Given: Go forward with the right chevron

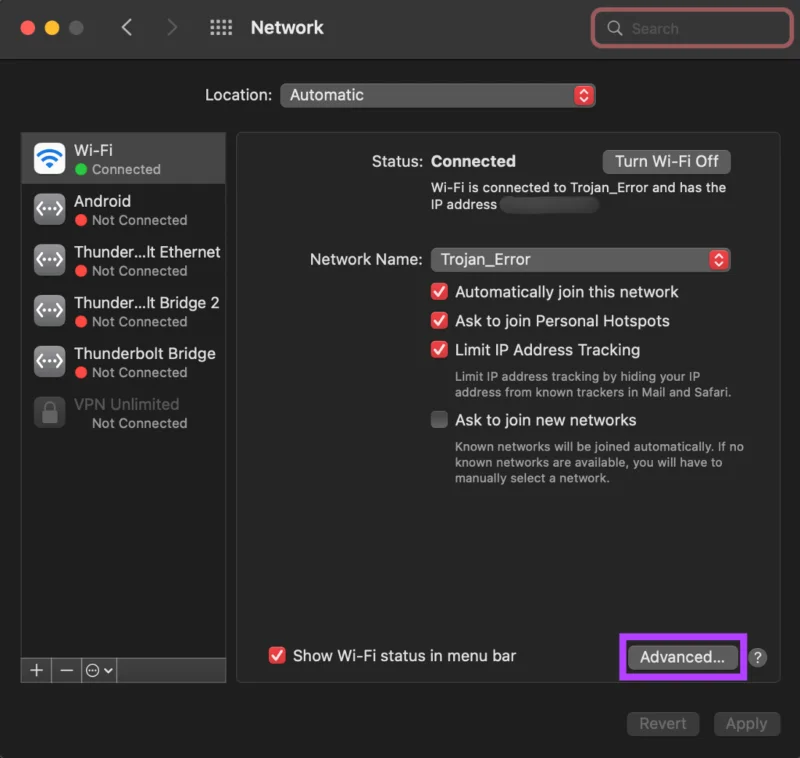Looking at the screenshot, I should [172, 28].
